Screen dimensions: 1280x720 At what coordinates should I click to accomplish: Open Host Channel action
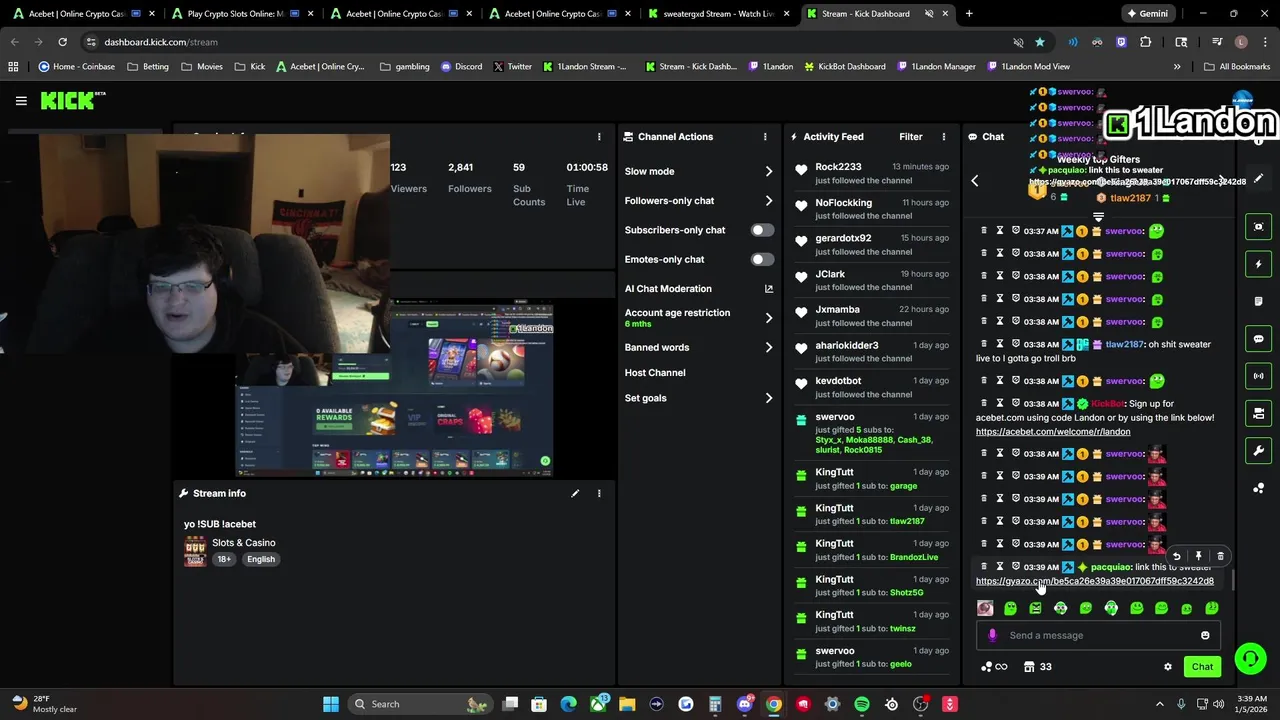(x=655, y=373)
